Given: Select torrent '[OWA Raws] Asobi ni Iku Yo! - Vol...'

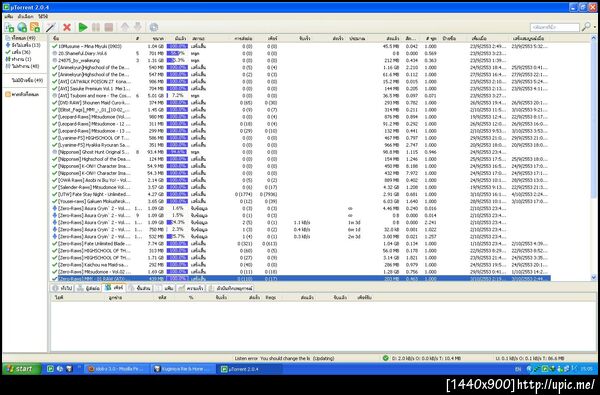Looking at the screenshot, I should point(300,180).
